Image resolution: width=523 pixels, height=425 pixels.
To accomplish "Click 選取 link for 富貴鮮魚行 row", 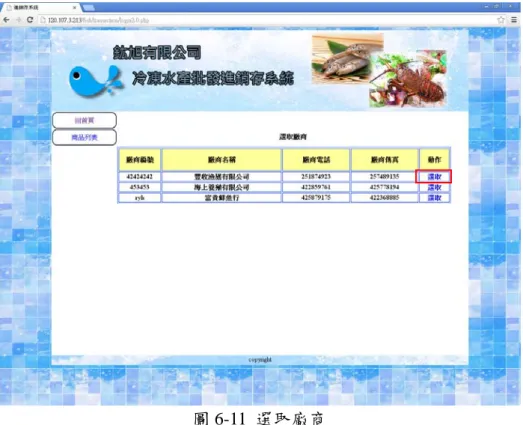I will click(x=434, y=198).
